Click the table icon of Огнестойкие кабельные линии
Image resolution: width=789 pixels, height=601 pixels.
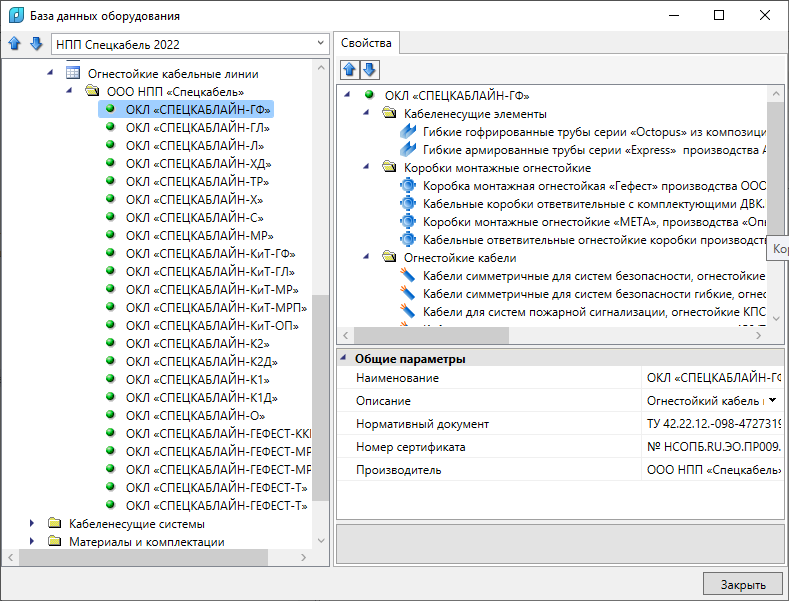click(x=73, y=73)
